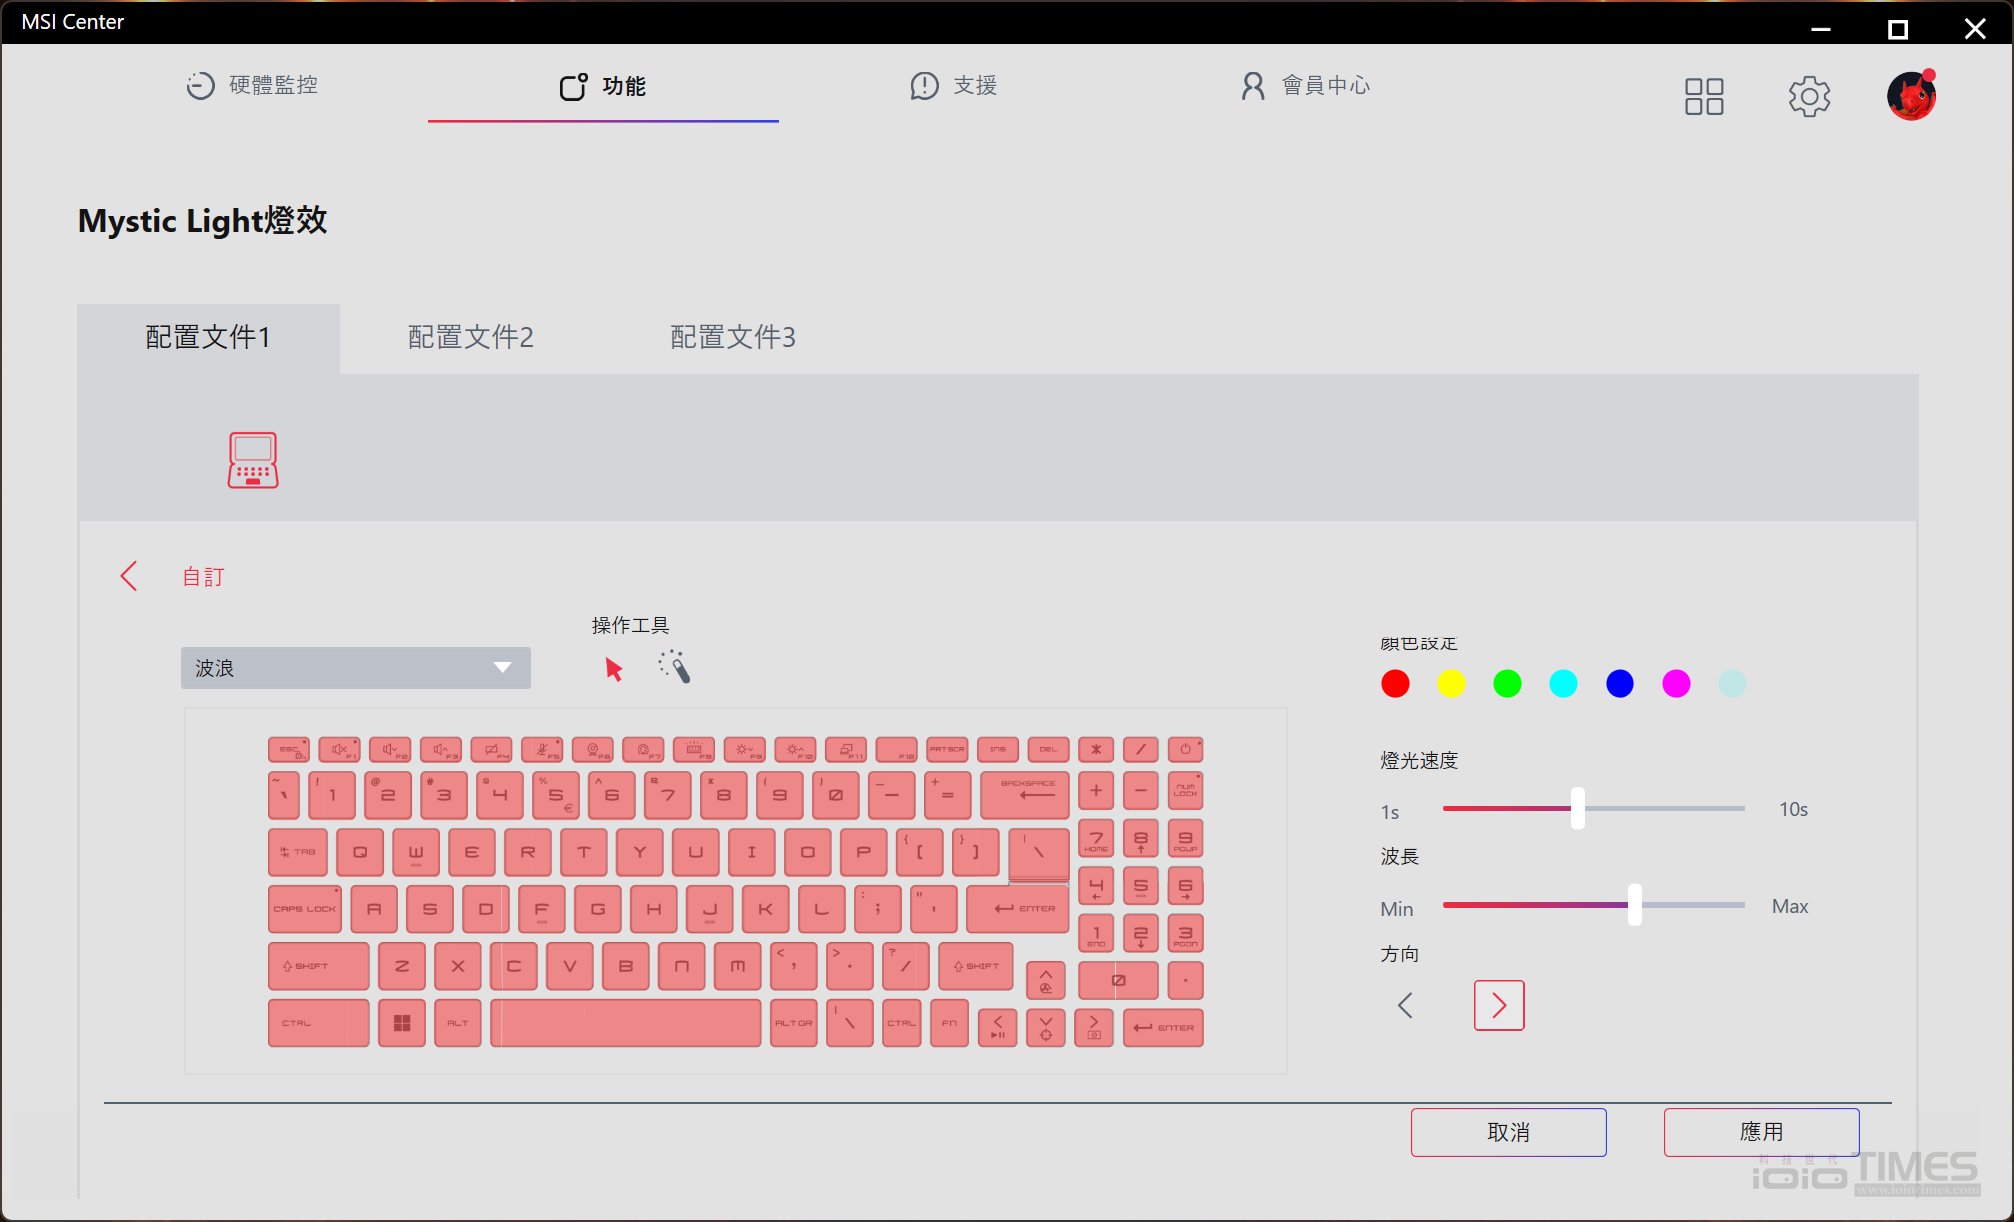2014x1222 pixels.
Task: Pick the pale mint color swatch
Action: [x=1732, y=684]
